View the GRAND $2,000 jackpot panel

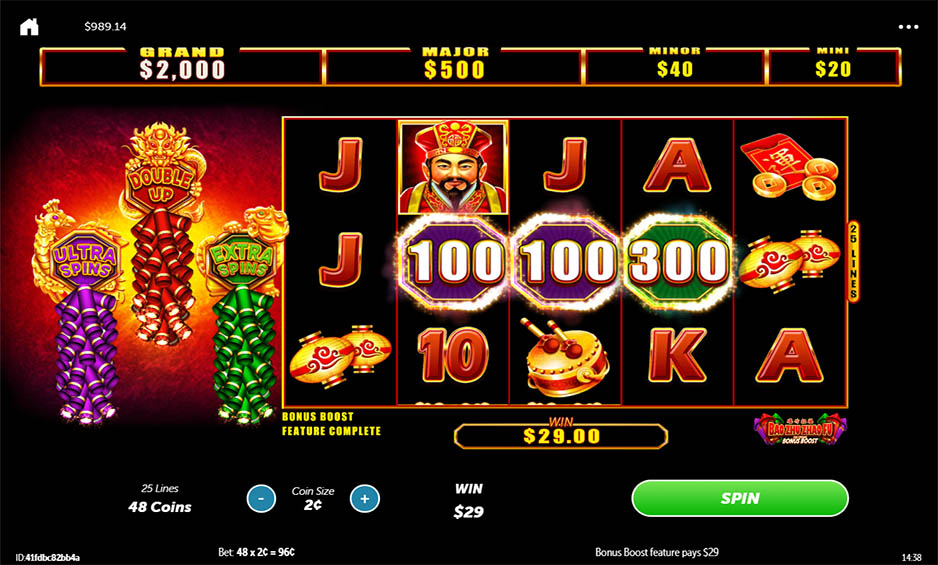pos(182,65)
